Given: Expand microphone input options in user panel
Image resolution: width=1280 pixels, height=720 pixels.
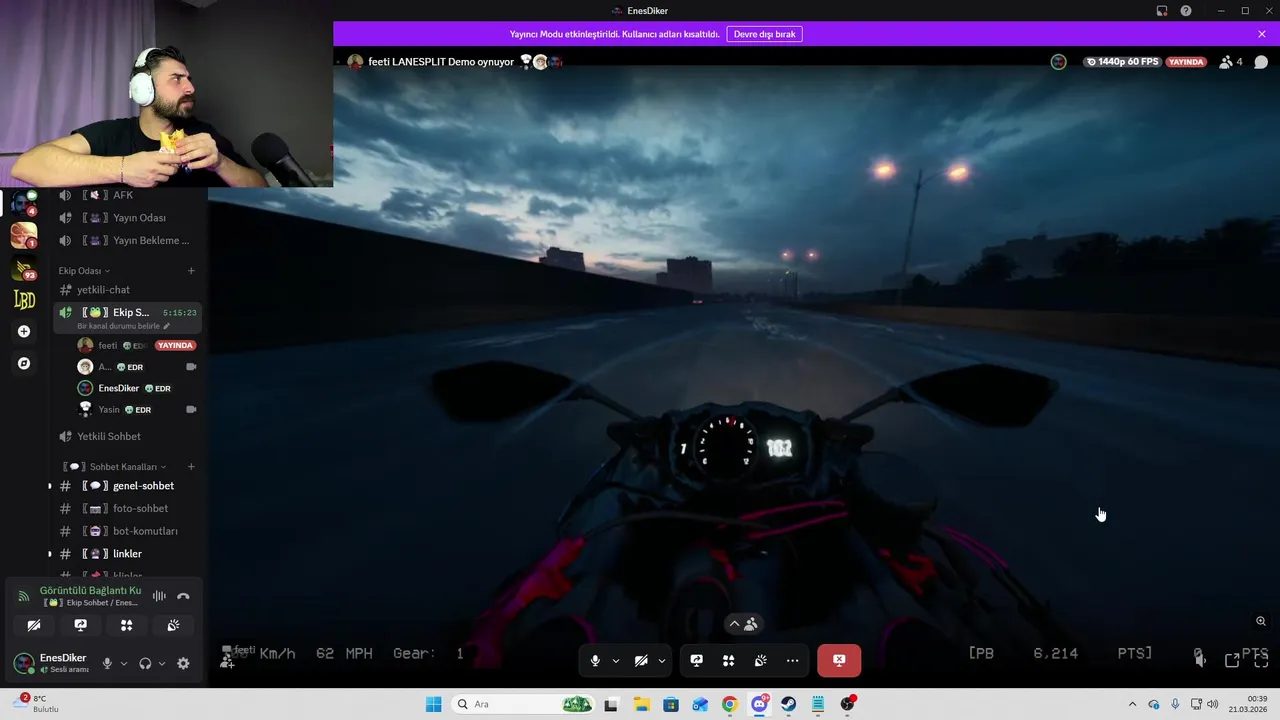Looking at the screenshot, I should click(124, 663).
